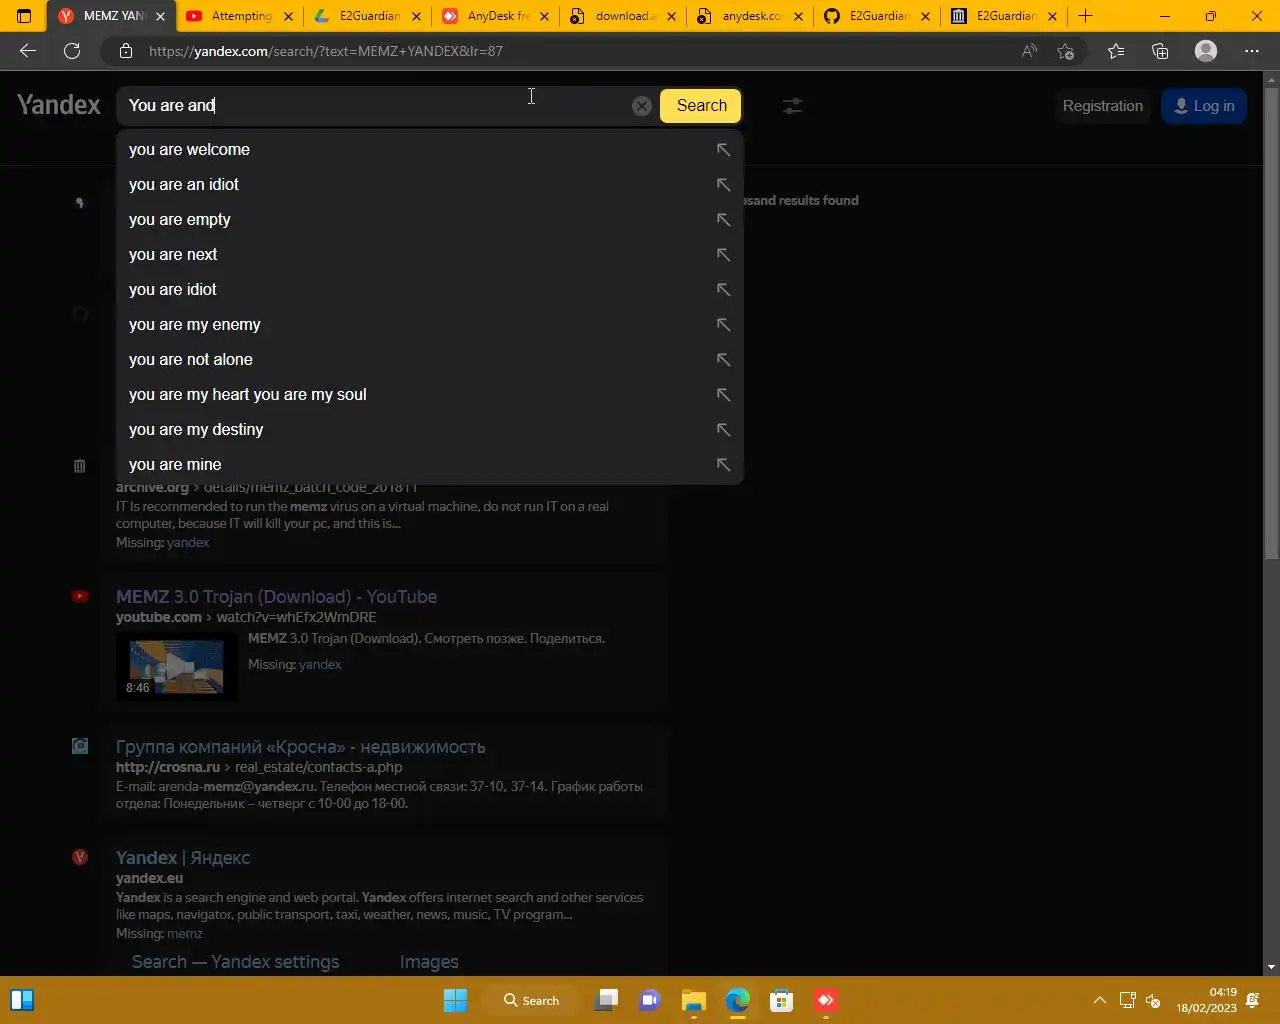
Task: Open Yandex search filter settings icon
Action: click(792, 106)
